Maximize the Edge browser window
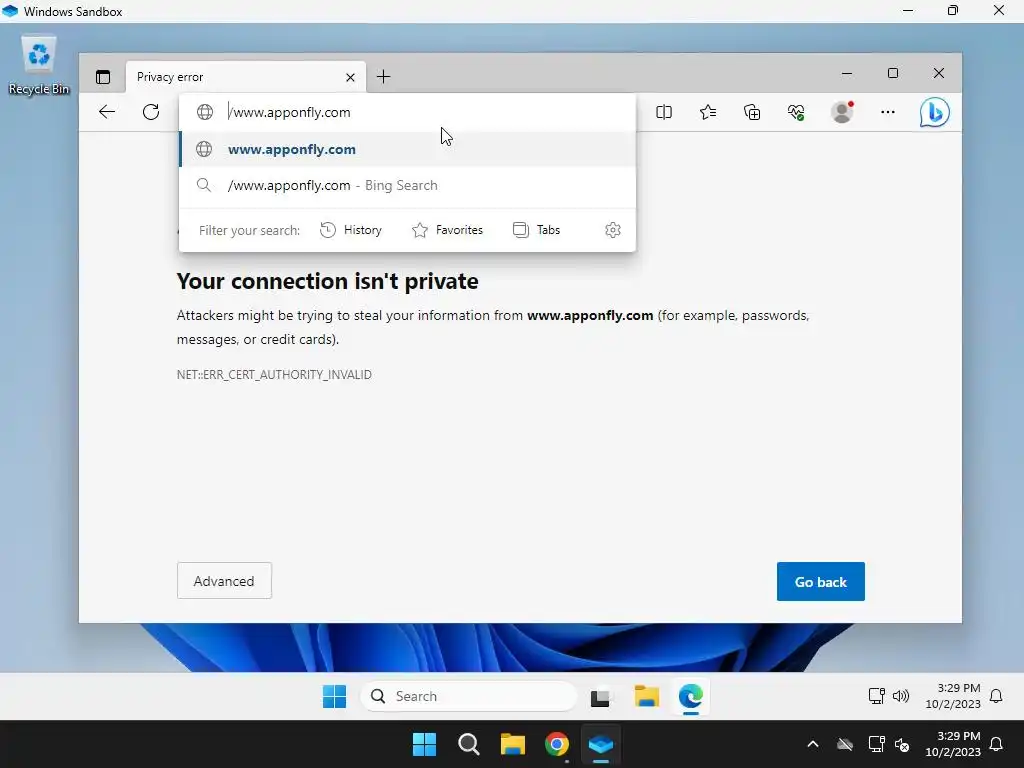This screenshot has height=768, width=1024. (893, 73)
